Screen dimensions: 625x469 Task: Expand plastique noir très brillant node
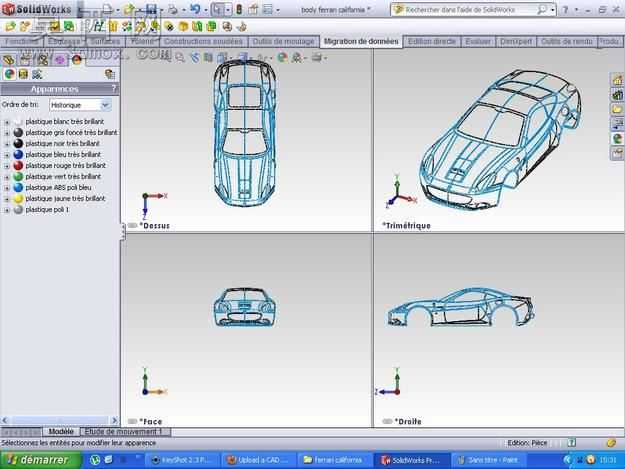[x=6, y=144]
